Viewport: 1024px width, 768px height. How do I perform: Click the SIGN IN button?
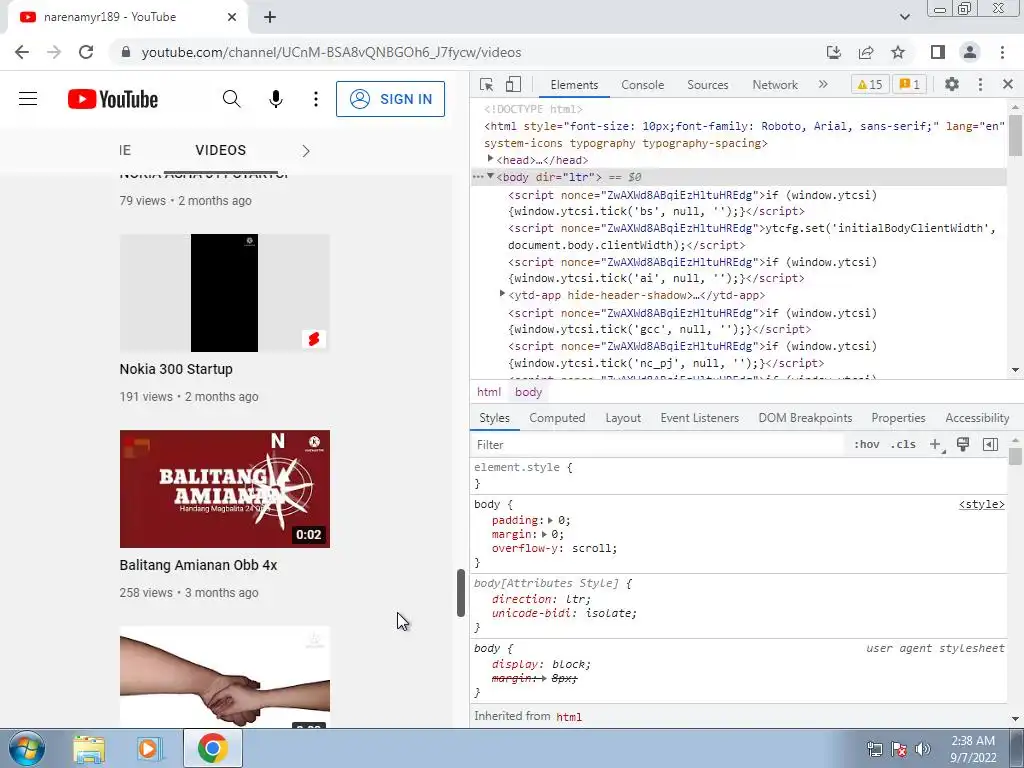[391, 99]
